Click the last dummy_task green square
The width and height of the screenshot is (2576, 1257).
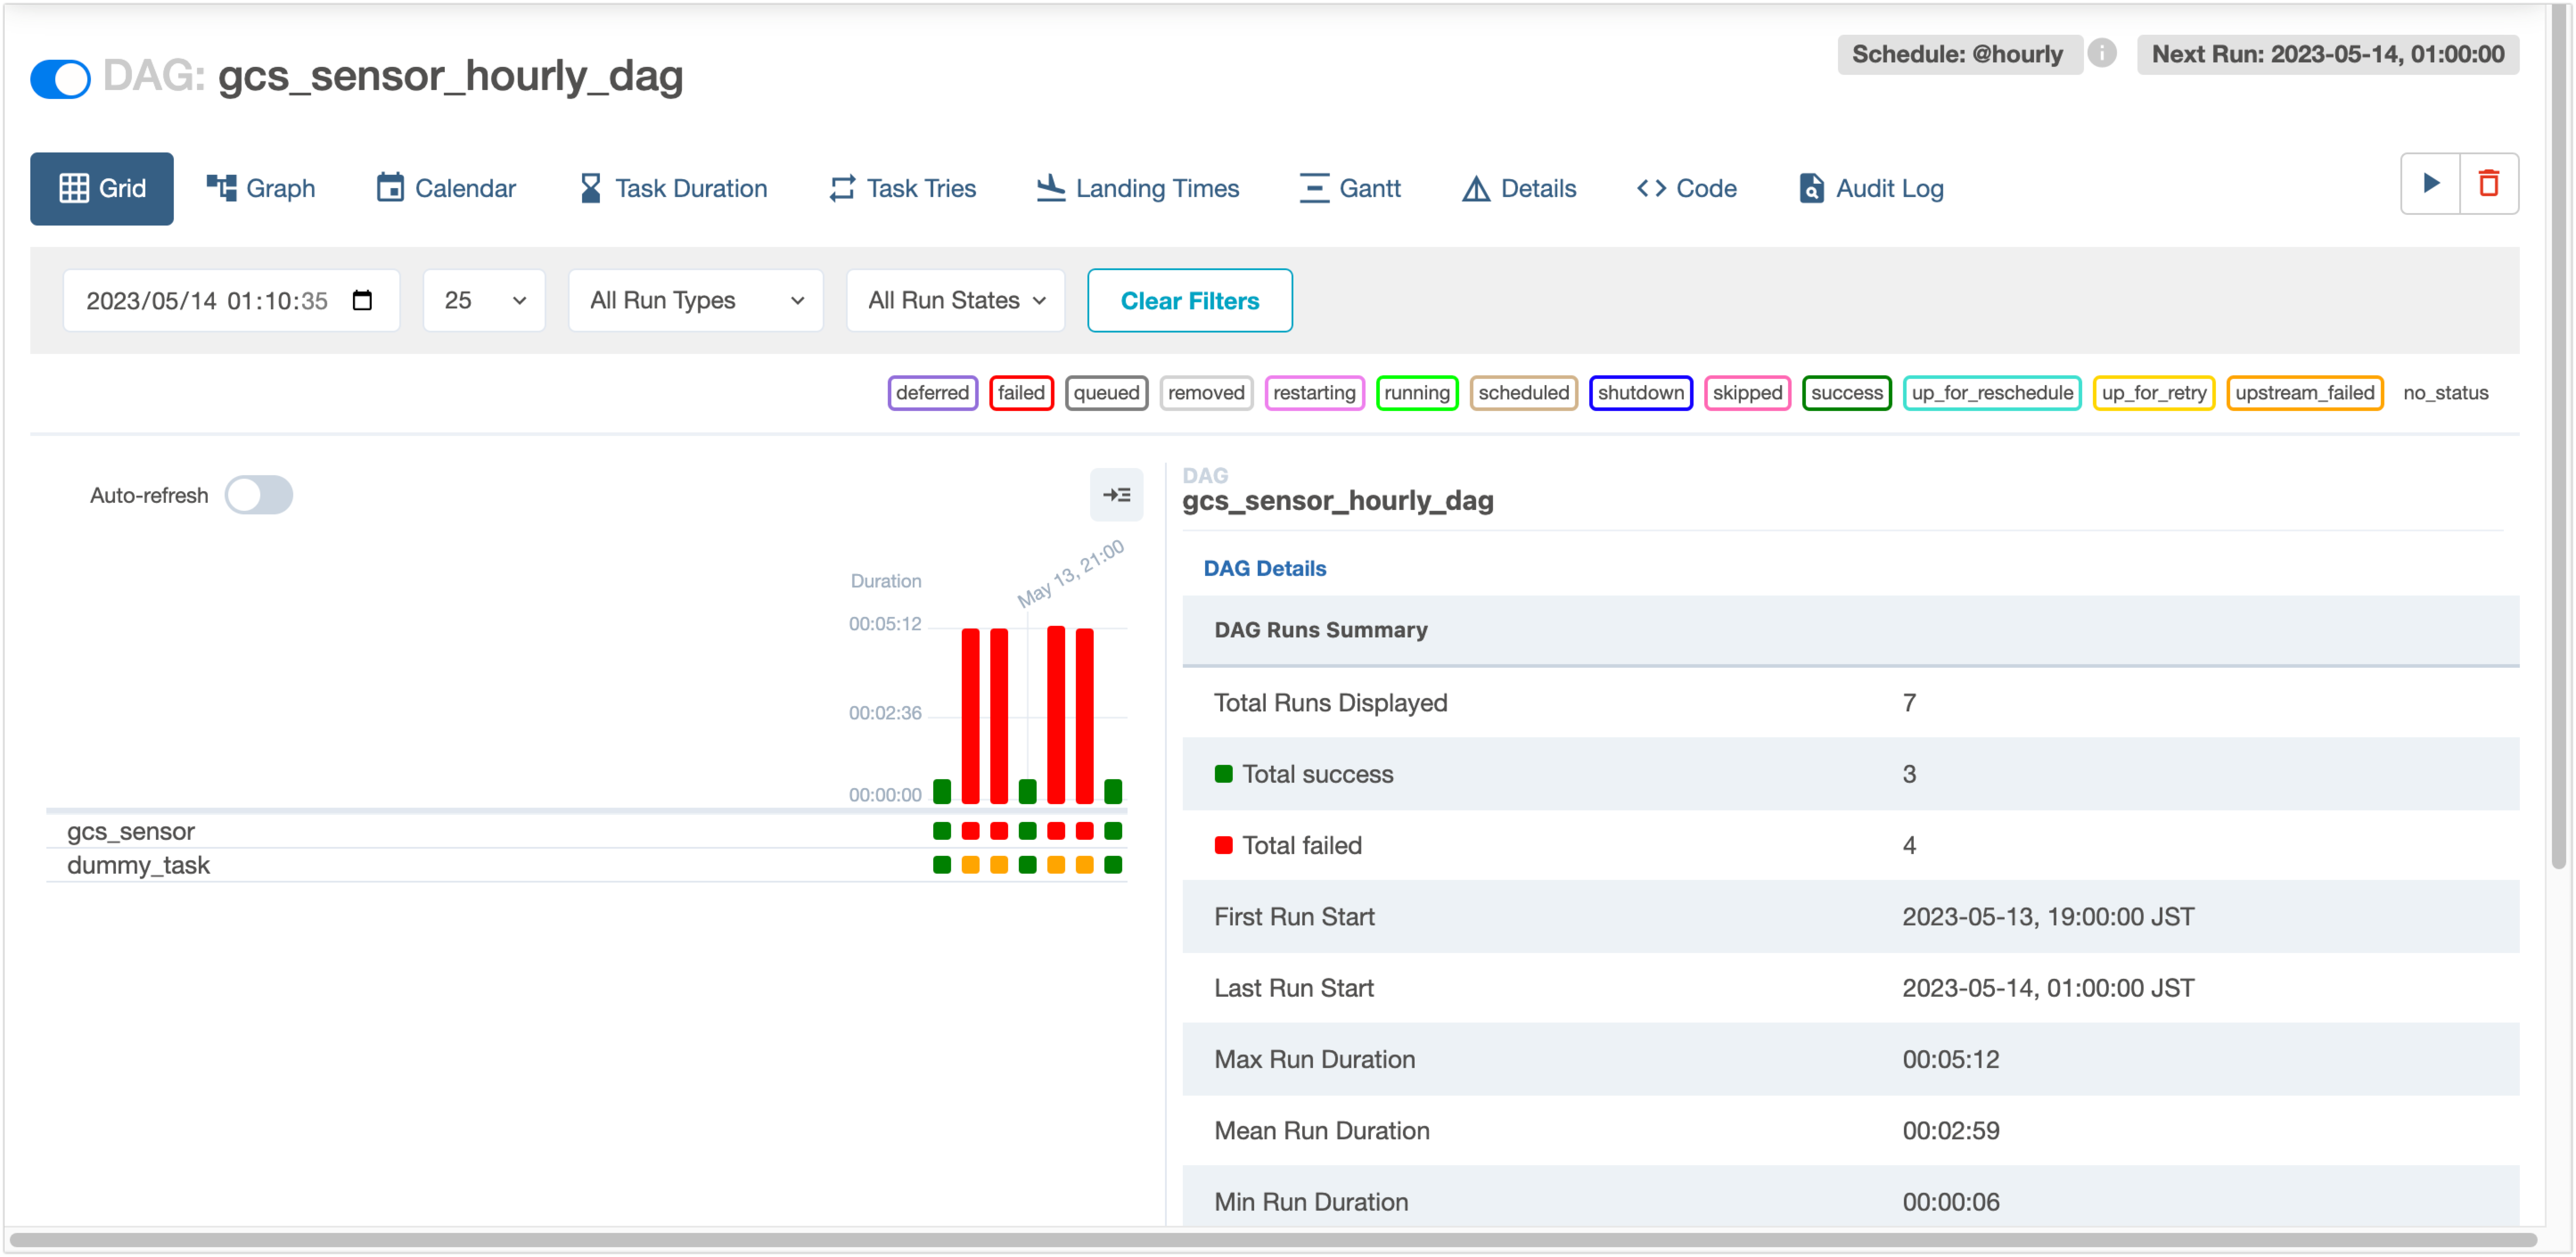[x=1113, y=865]
